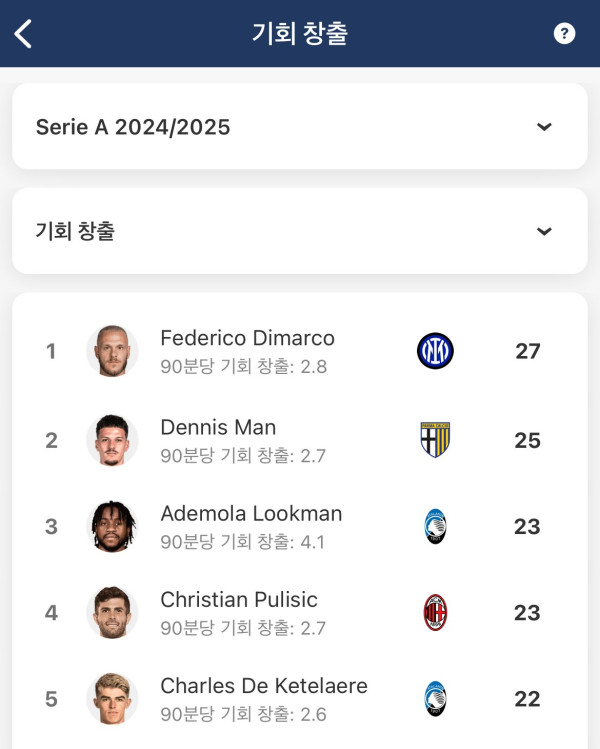
Task: Tap the Inter Milan club crest
Action: [435, 351]
